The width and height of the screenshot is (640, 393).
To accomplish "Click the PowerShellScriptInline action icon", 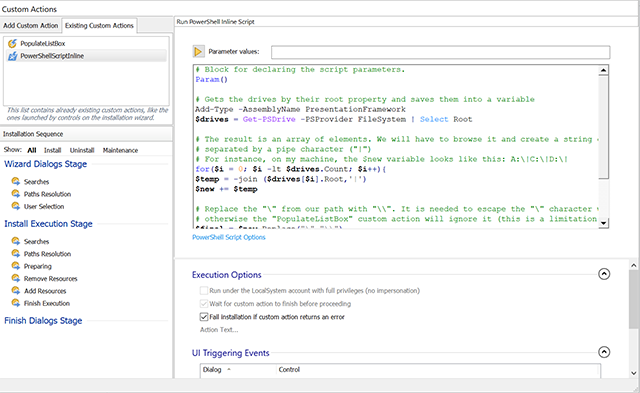I will (13, 56).
